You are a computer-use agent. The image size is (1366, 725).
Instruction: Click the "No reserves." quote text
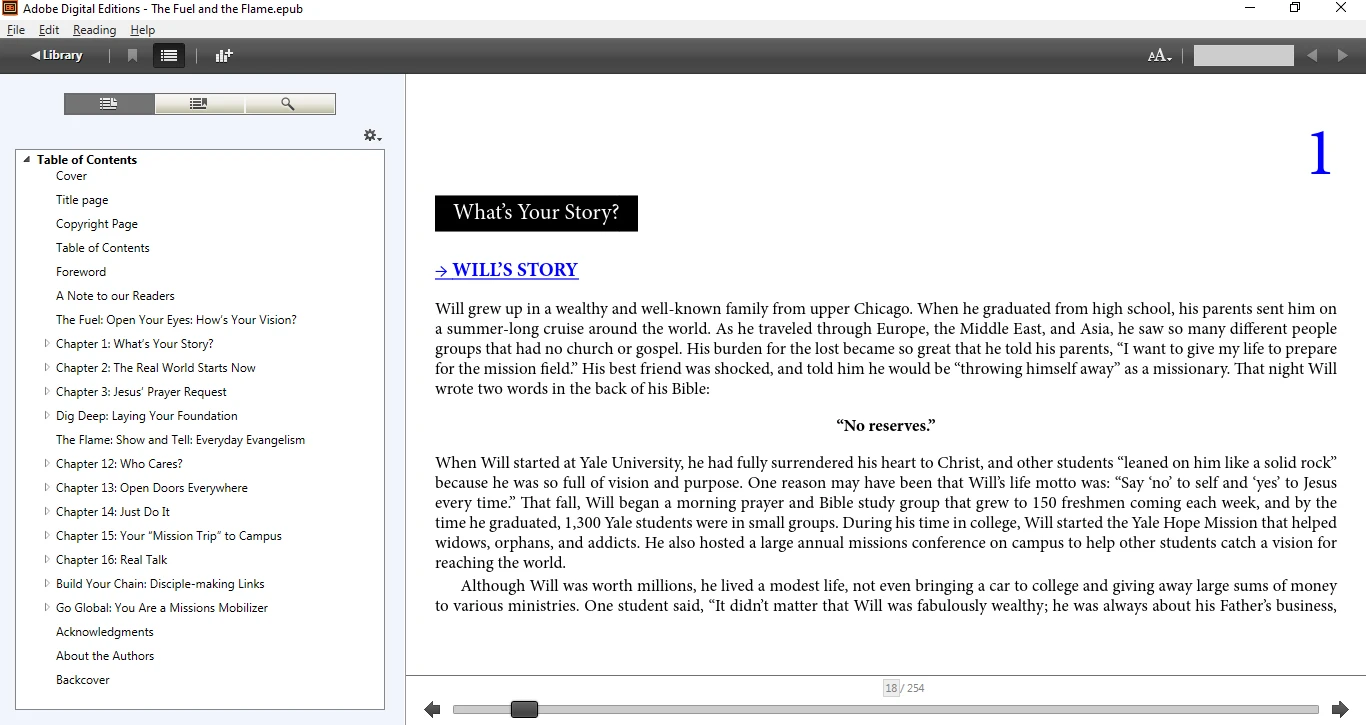pos(886,426)
